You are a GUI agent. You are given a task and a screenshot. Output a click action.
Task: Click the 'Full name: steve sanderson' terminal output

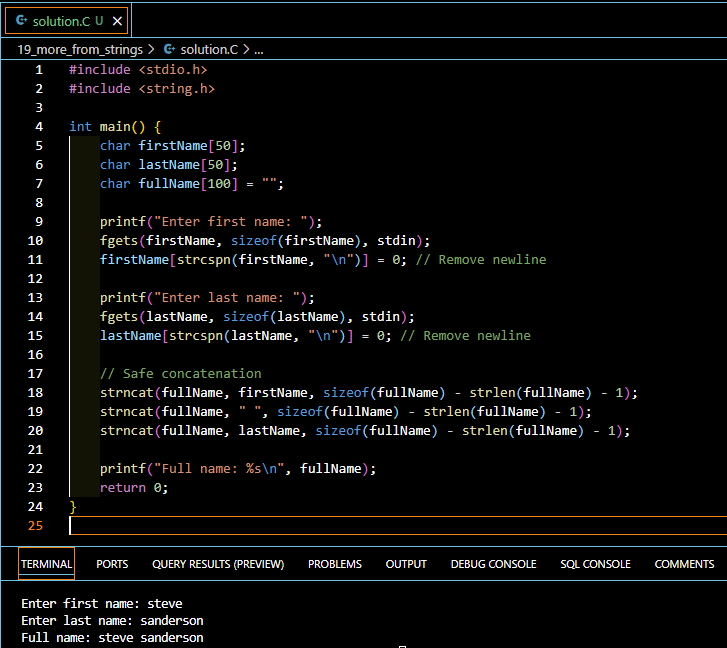pyautogui.click(x=112, y=637)
